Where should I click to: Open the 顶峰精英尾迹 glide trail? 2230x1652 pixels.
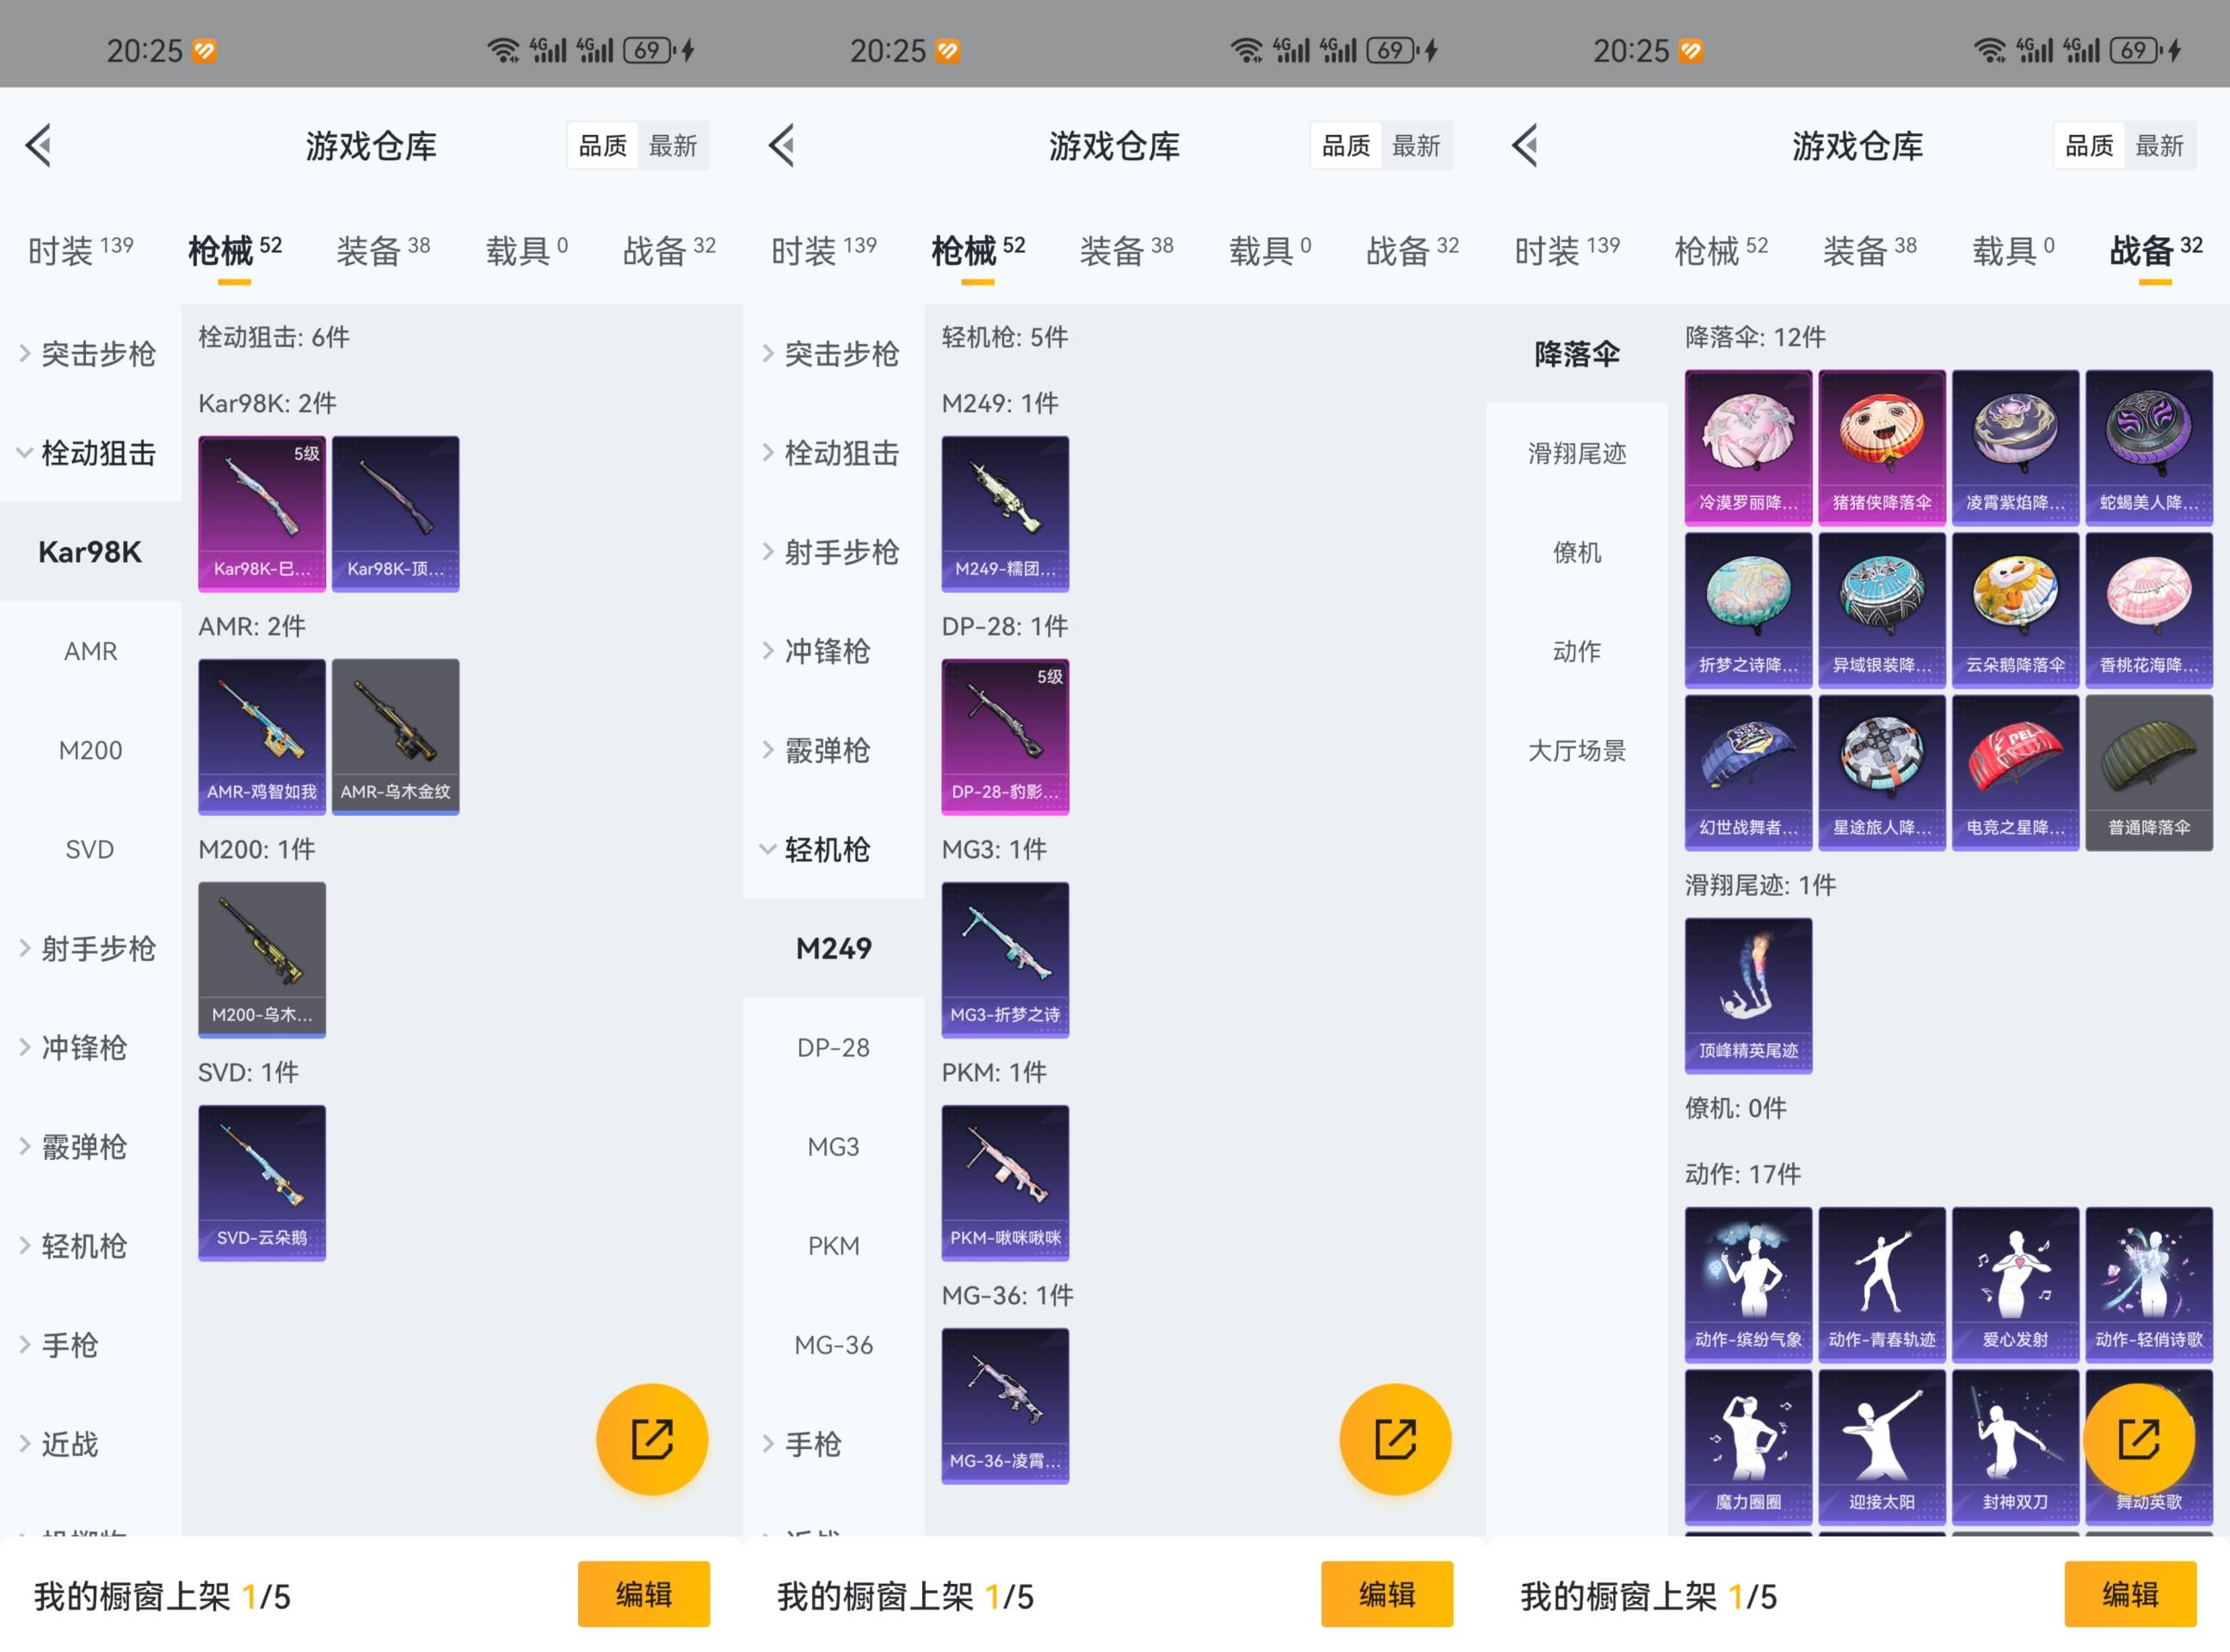pyautogui.click(x=1748, y=996)
